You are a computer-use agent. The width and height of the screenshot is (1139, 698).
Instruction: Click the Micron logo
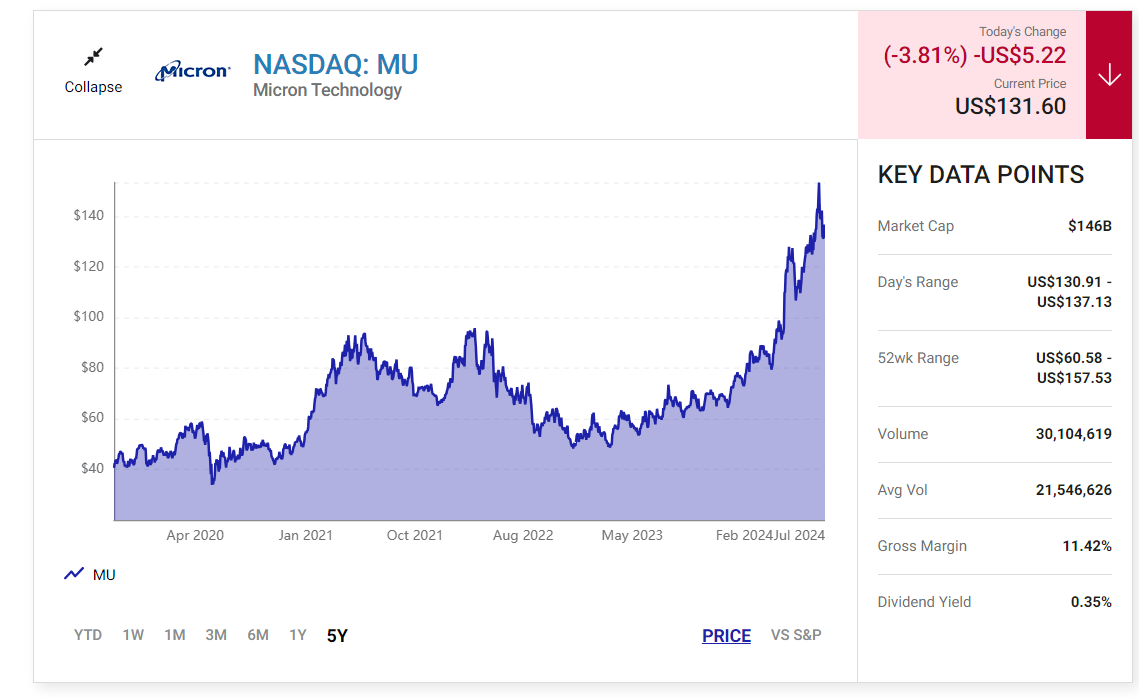192,70
